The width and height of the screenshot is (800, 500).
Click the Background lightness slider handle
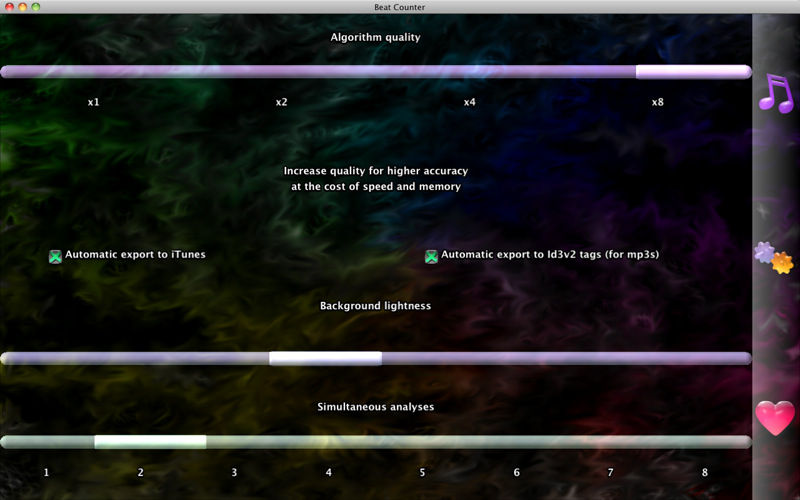click(326, 358)
